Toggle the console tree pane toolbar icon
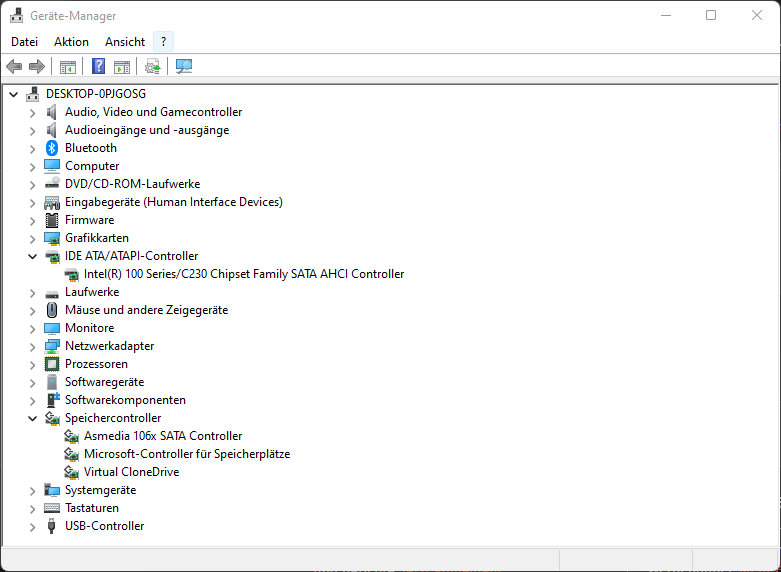The height and width of the screenshot is (572, 781). (x=68, y=66)
